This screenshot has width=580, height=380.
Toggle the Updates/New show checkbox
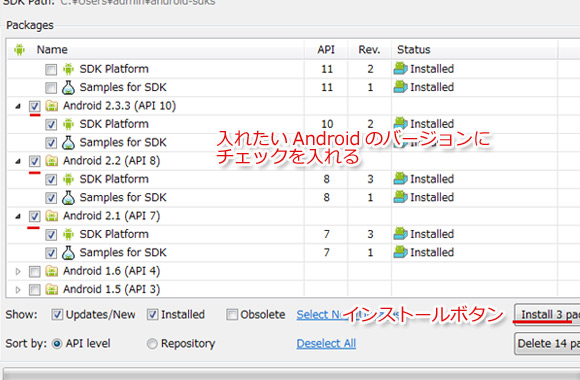tap(57, 315)
